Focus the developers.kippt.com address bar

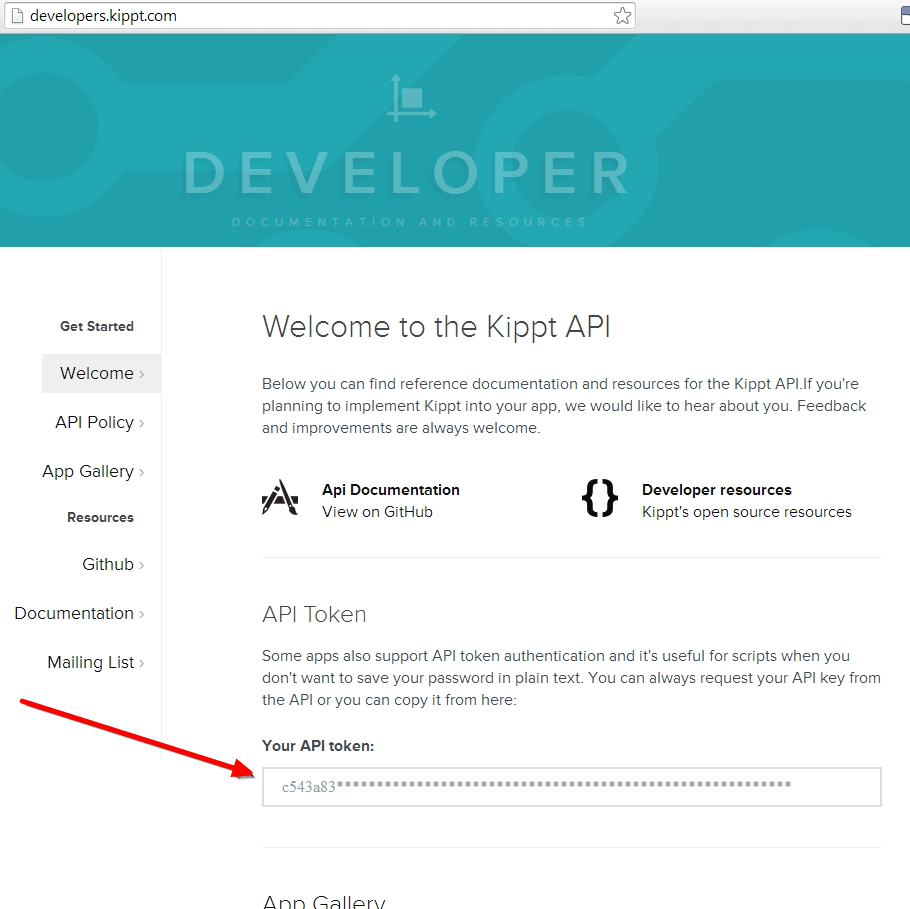tap(320, 16)
